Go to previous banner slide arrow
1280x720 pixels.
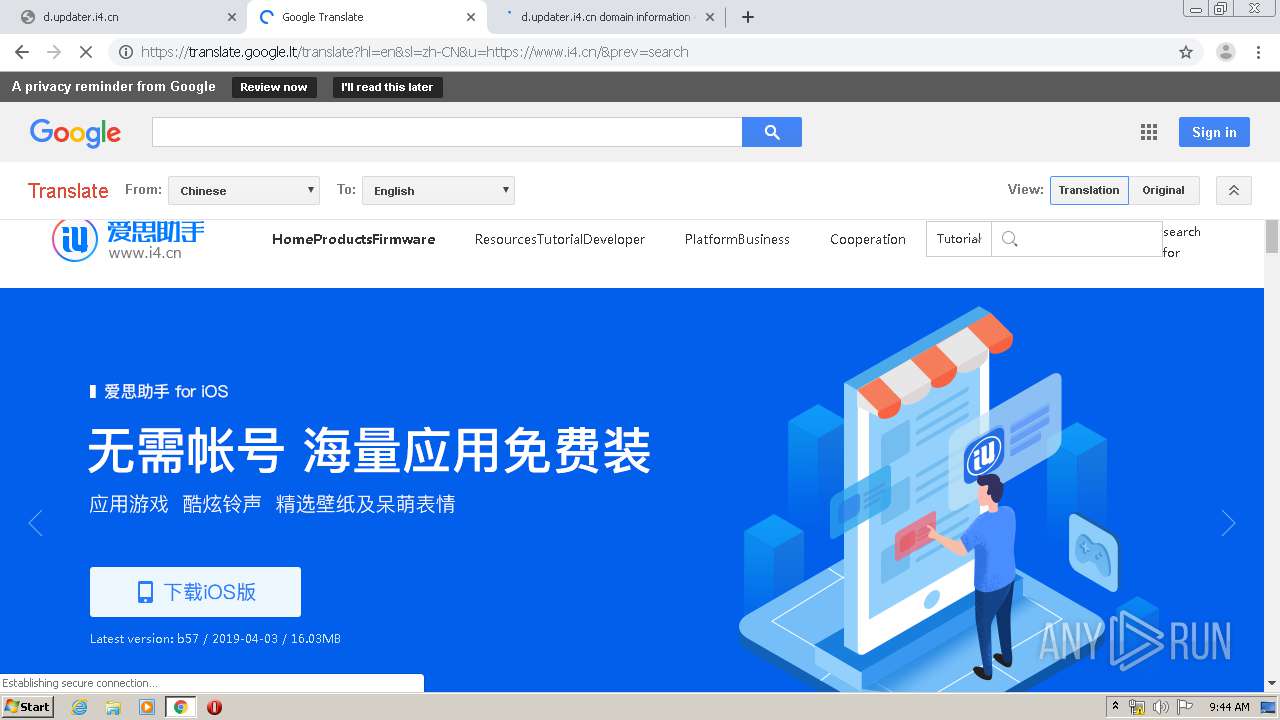coord(36,523)
